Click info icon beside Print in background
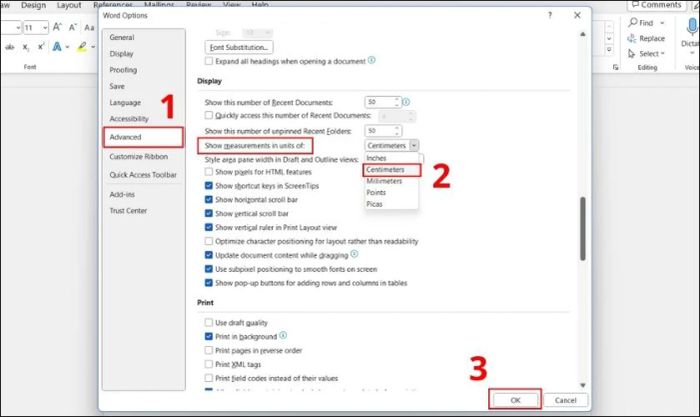Viewport: 700px width, 417px height. 283,335
